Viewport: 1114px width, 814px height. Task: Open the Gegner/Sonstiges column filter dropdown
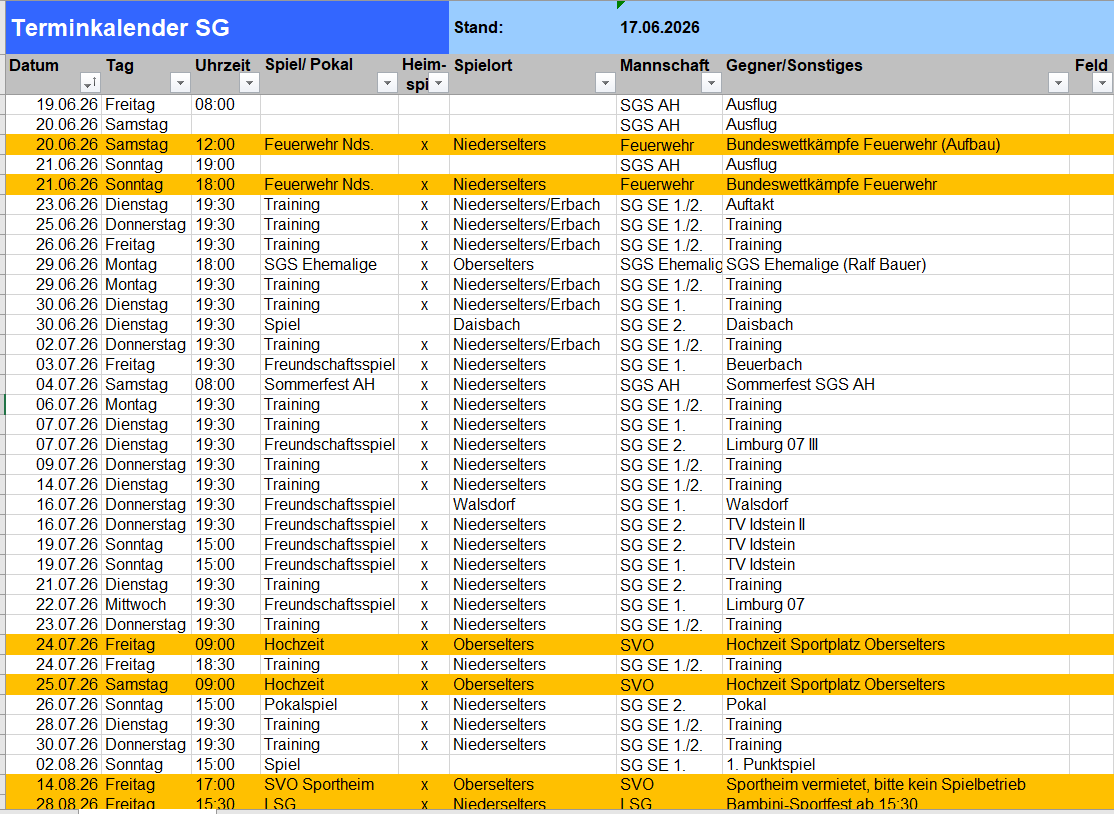coord(1058,83)
